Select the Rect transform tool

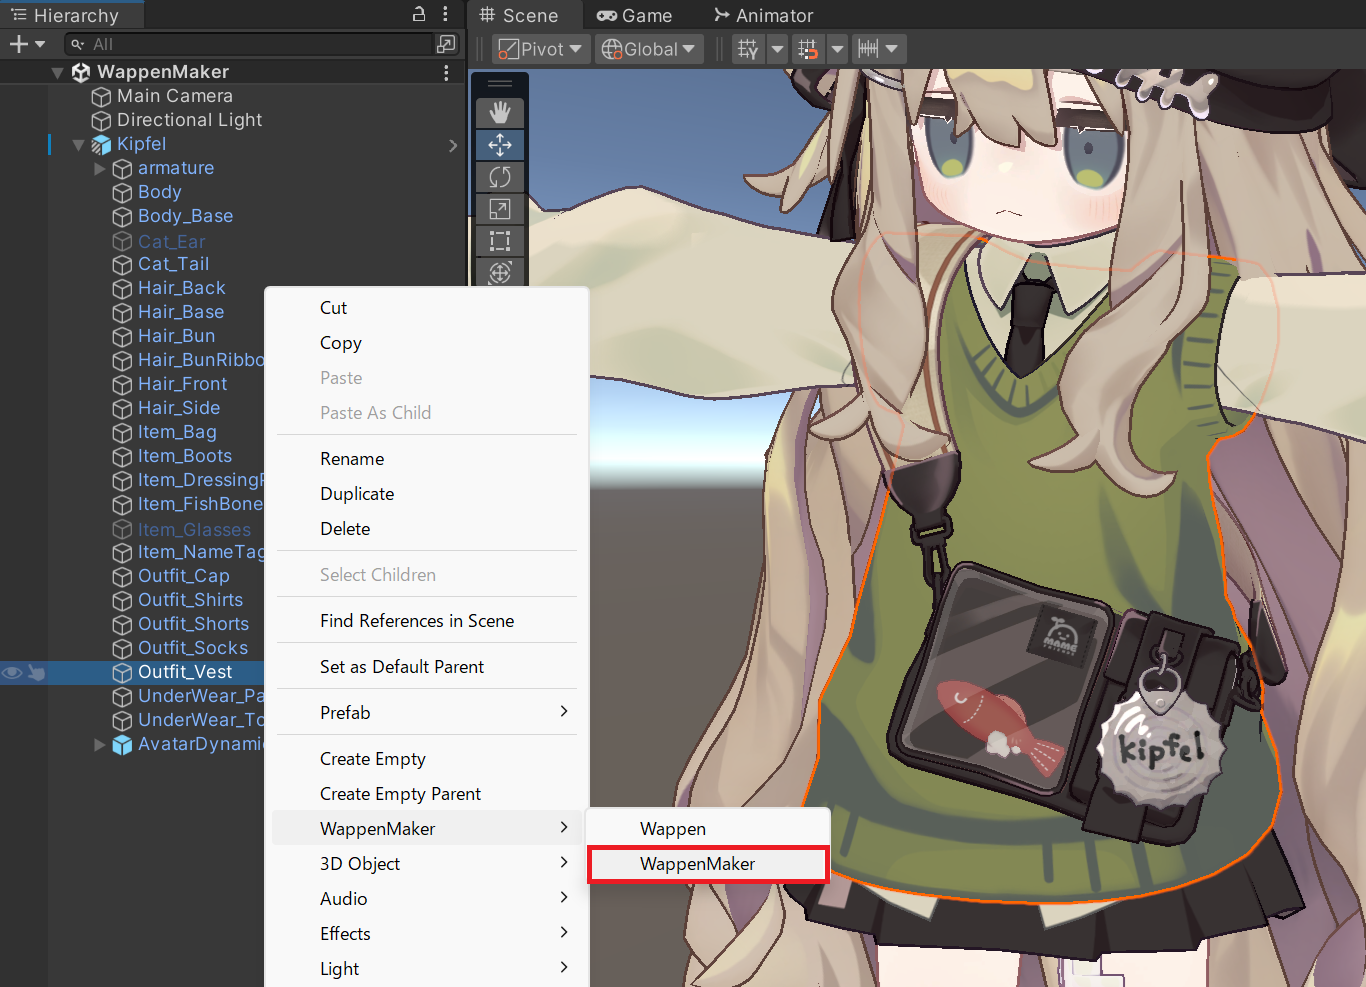(500, 241)
